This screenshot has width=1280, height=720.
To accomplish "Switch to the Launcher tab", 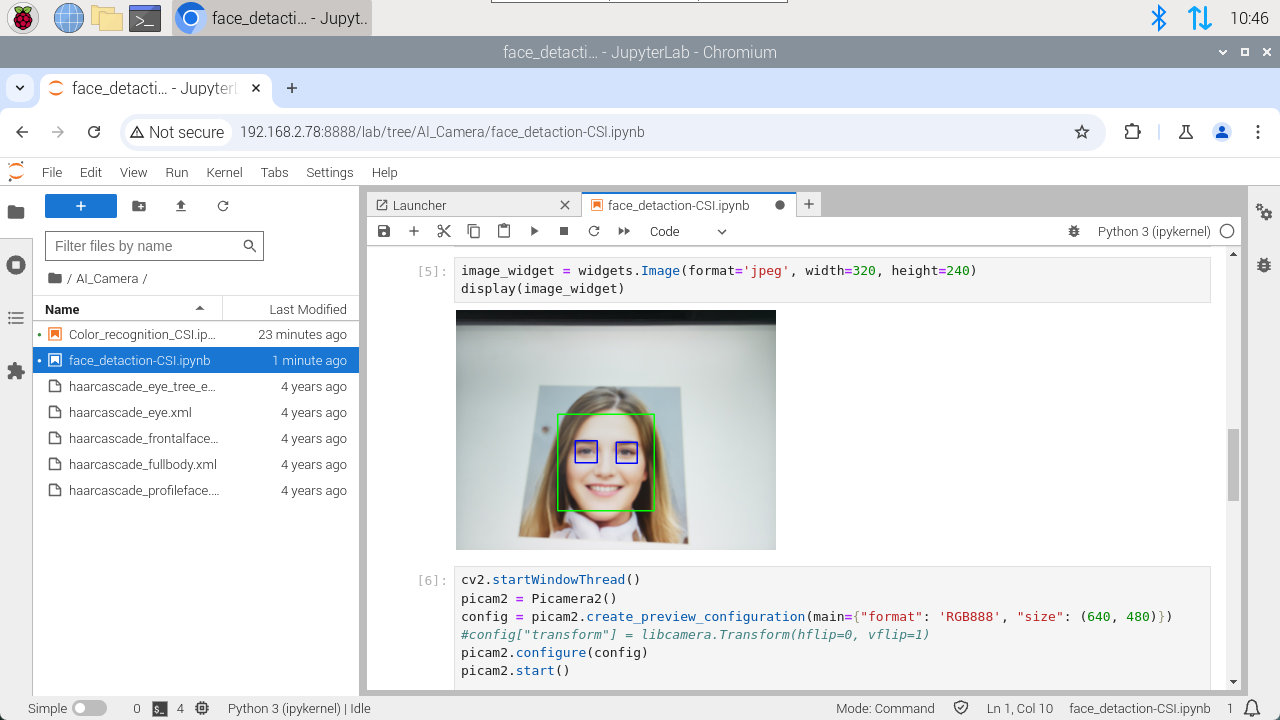I will [464, 205].
